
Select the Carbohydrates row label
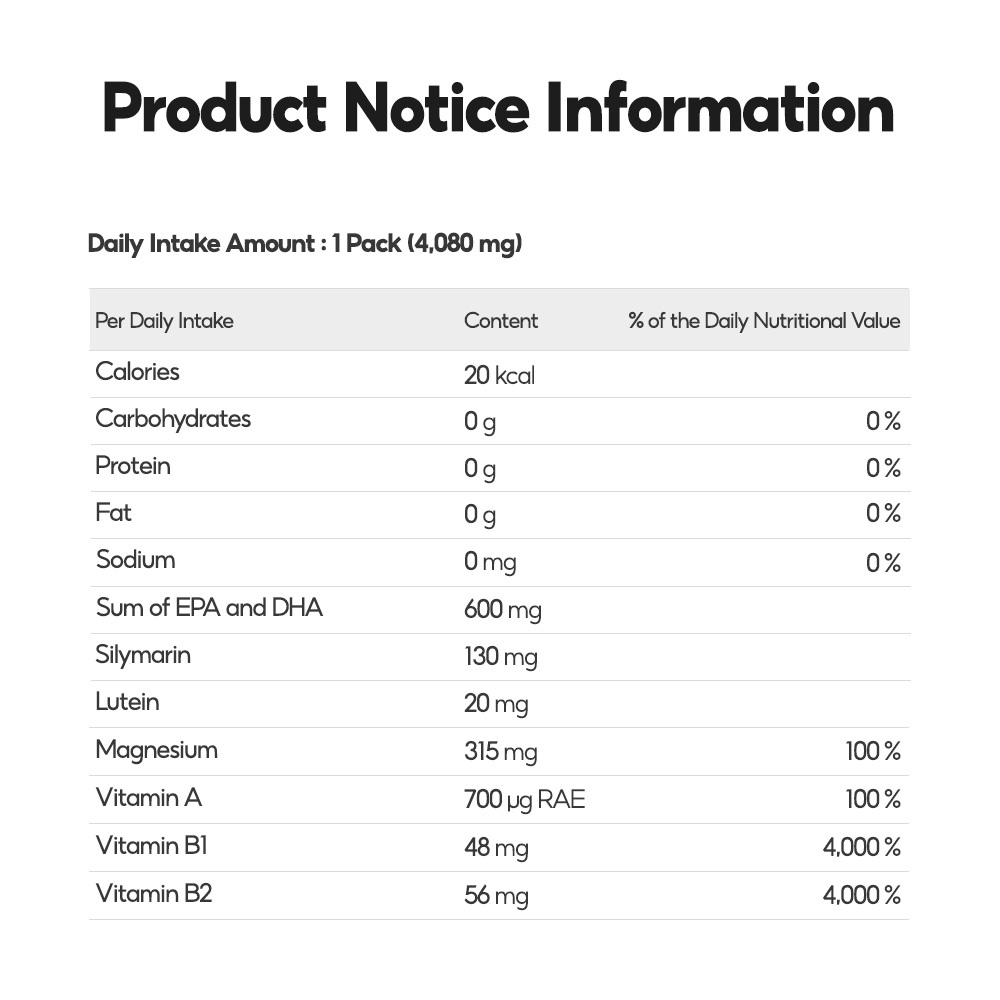[173, 419]
